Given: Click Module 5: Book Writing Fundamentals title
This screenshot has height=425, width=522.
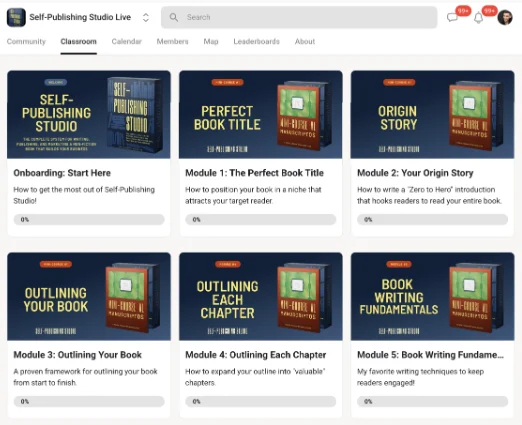Looking at the screenshot, I should (x=430, y=355).
